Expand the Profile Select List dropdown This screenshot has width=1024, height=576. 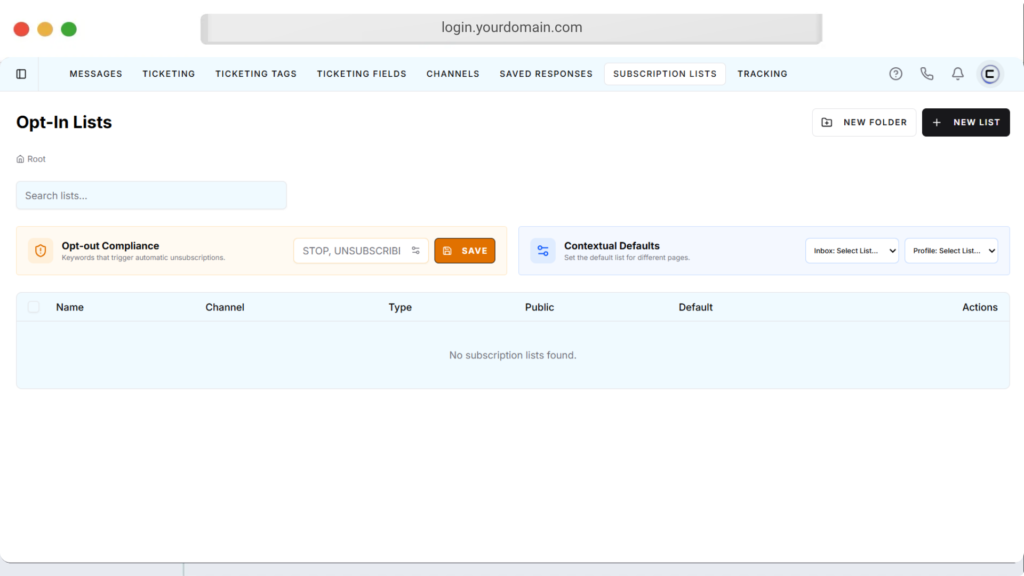pos(951,251)
